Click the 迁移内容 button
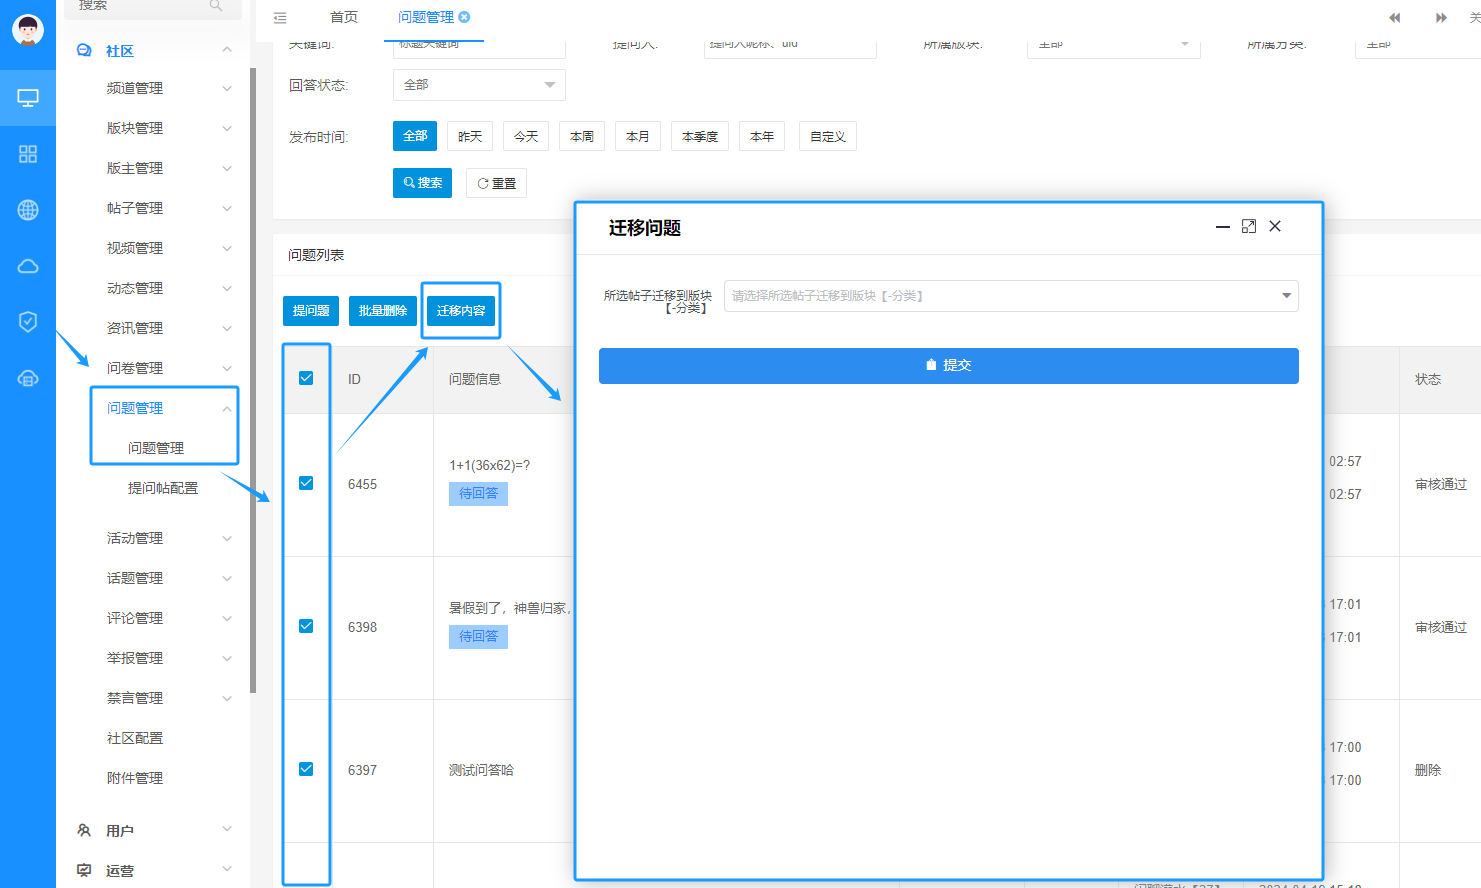 pos(461,311)
